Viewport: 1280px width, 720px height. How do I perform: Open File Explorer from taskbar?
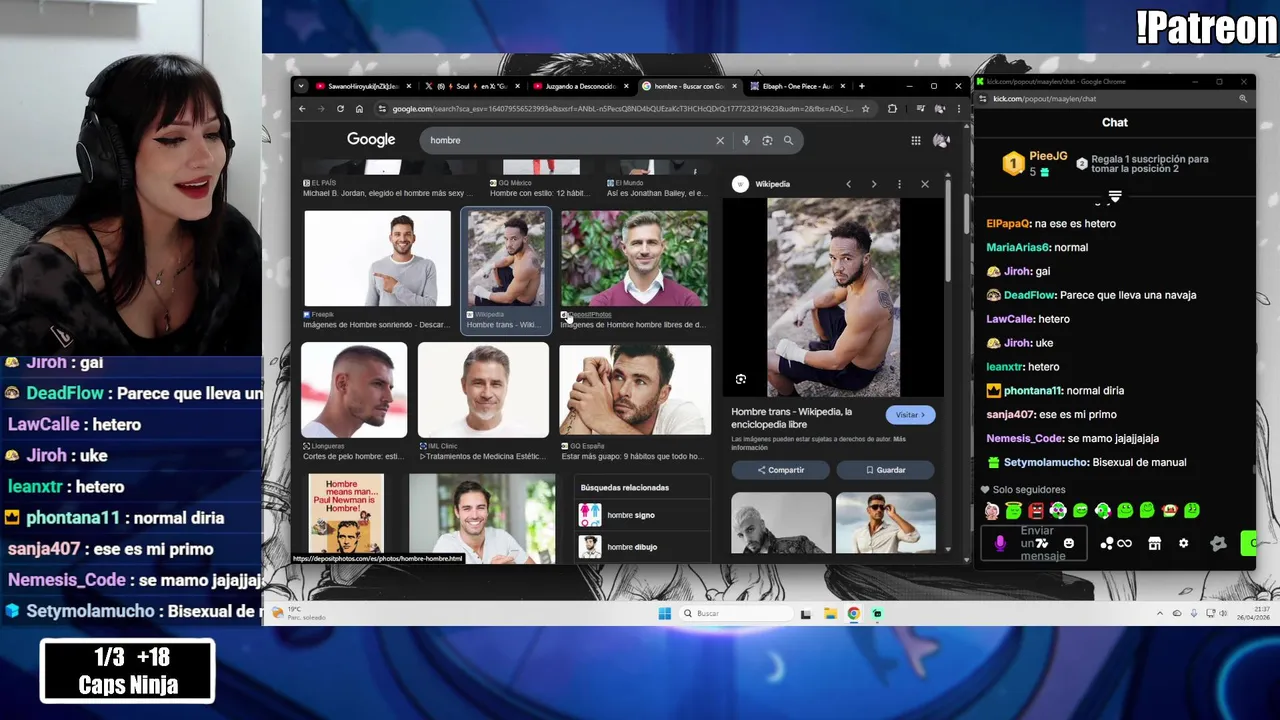(830, 613)
